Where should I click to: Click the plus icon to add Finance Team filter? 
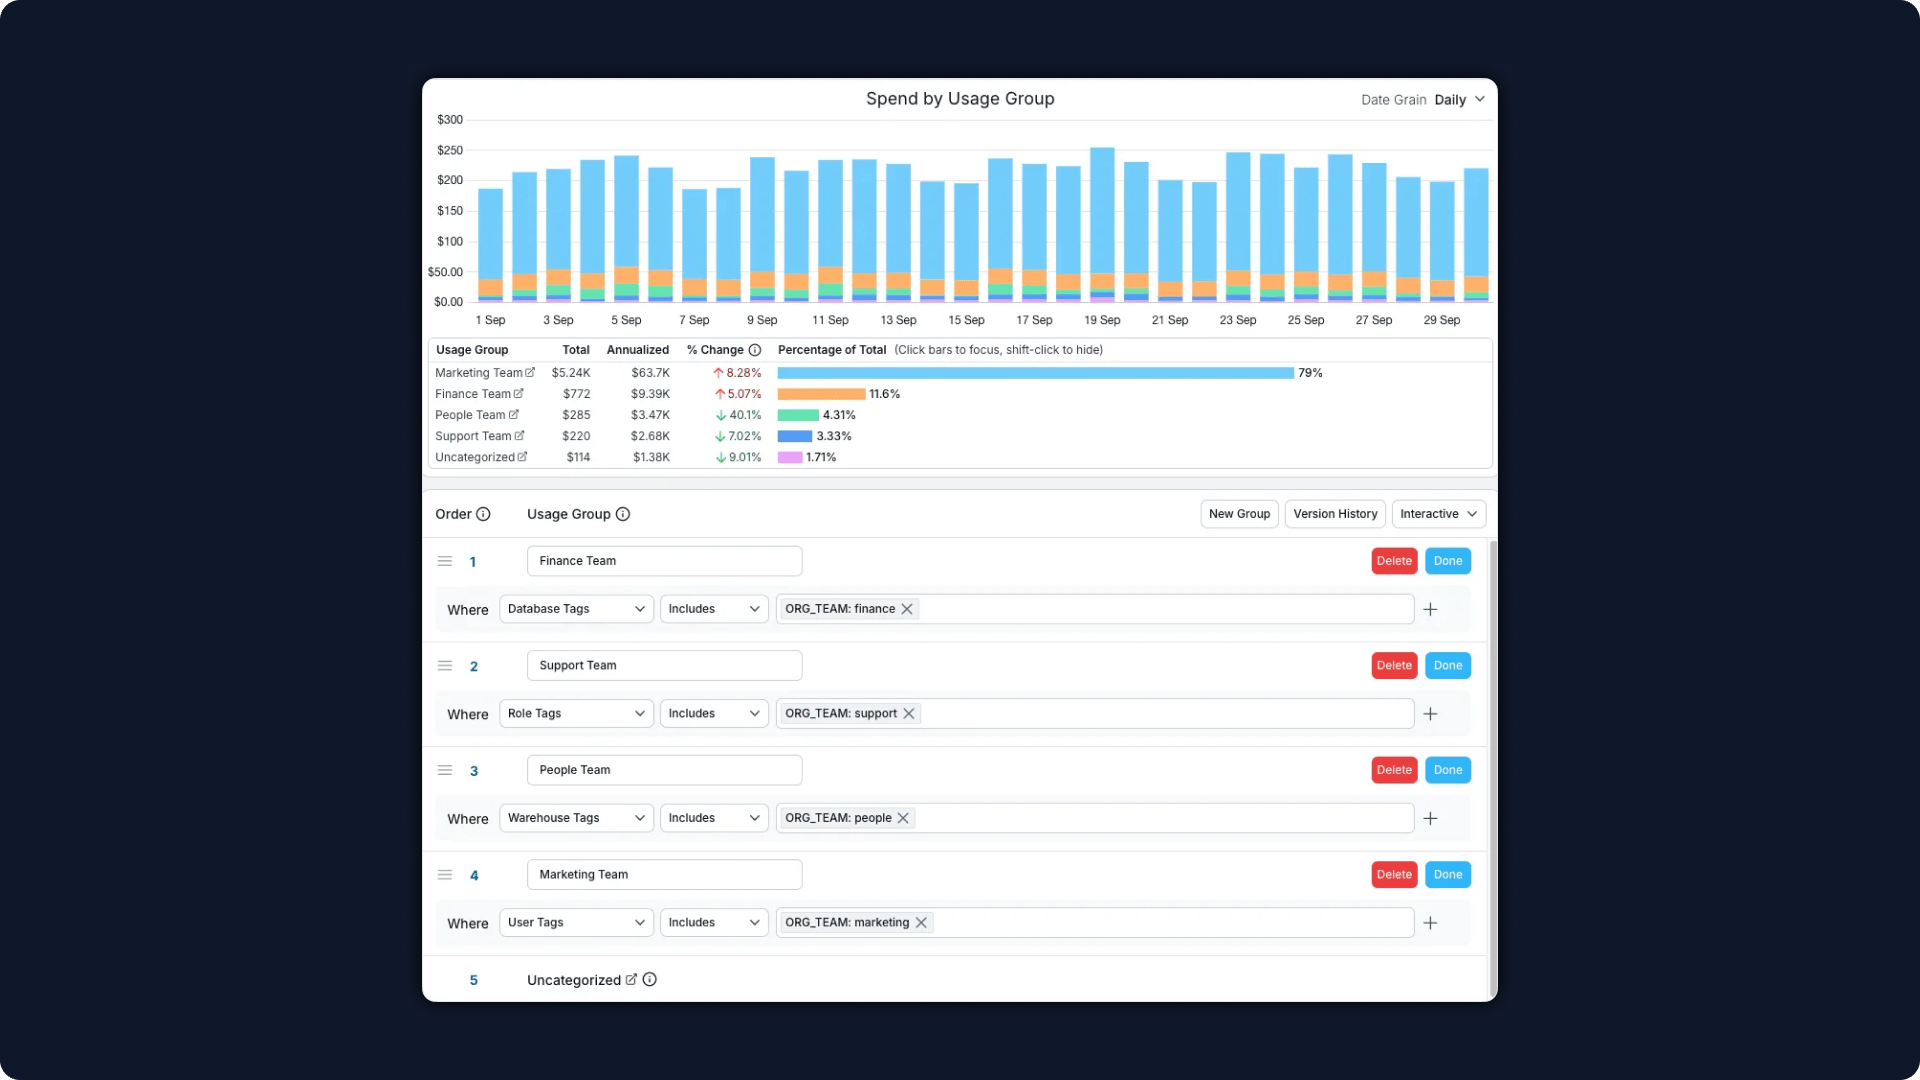tap(1429, 609)
